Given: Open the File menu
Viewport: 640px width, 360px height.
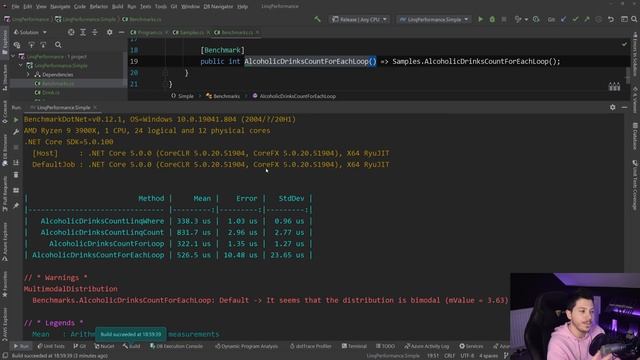Looking at the screenshot, I should click(x=16, y=7).
